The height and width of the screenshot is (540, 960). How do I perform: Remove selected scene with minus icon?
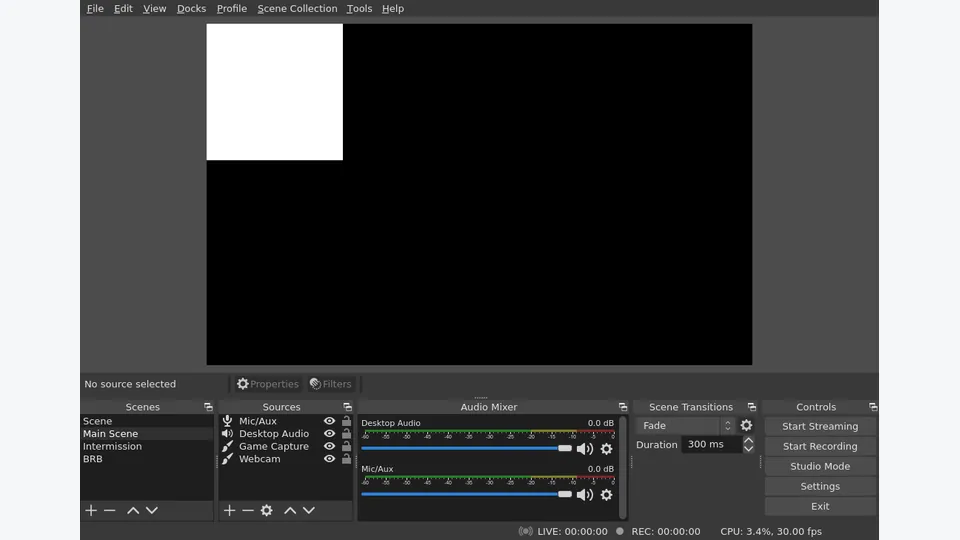110,510
